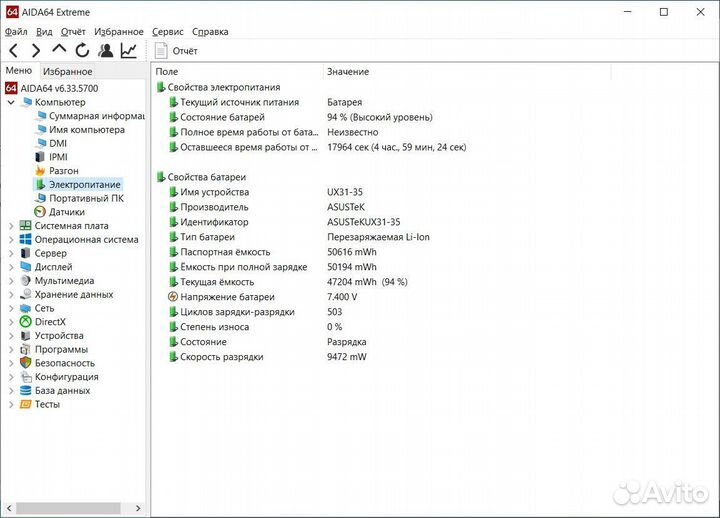Expand the Системная плата node

tap(11, 226)
